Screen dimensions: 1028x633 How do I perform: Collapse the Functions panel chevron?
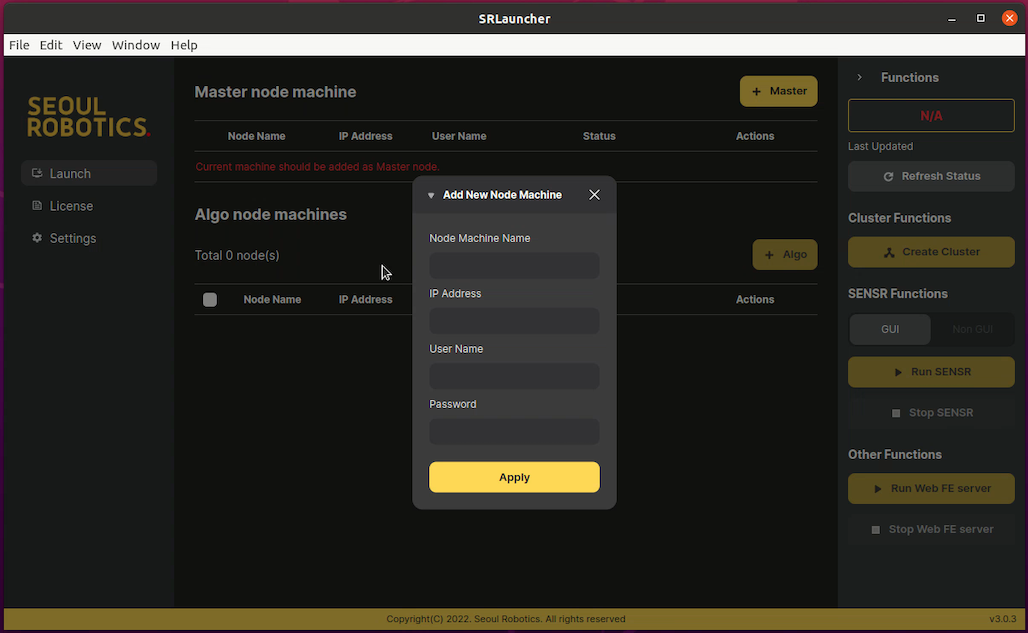pyautogui.click(x=859, y=78)
